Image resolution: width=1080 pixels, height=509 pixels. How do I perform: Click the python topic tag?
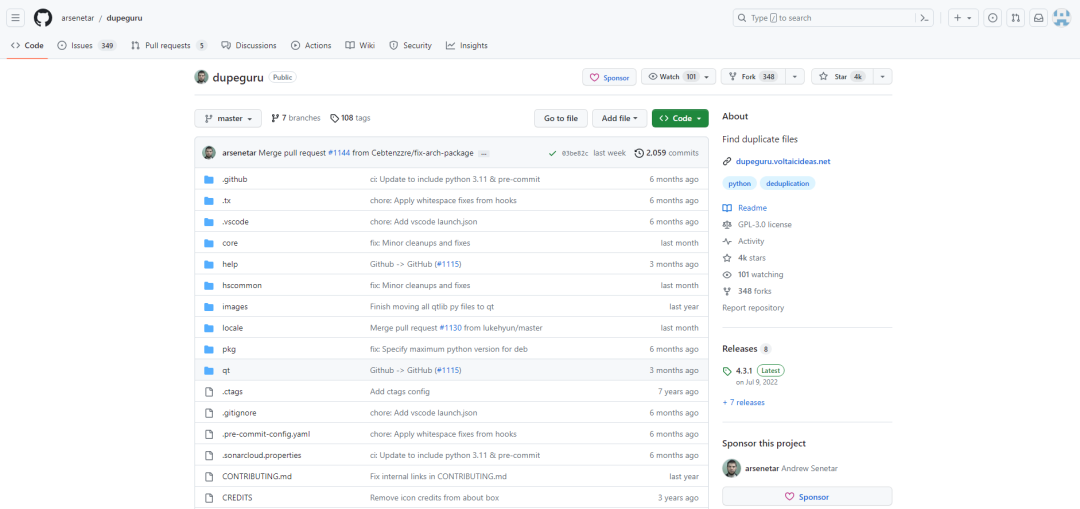pos(740,184)
